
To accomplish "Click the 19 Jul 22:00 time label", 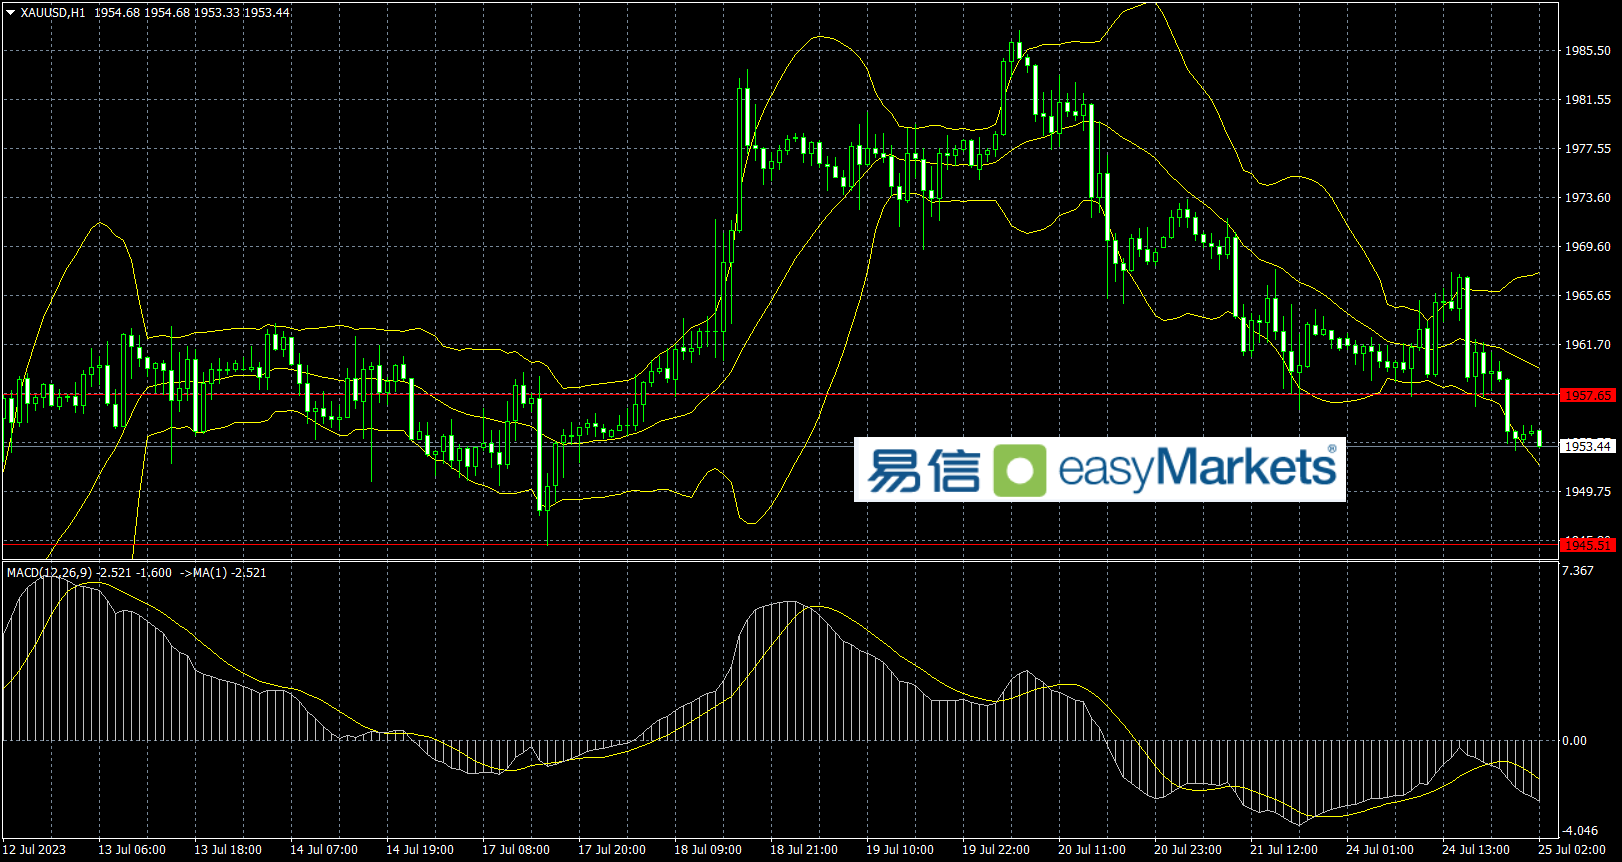I will [996, 850].
